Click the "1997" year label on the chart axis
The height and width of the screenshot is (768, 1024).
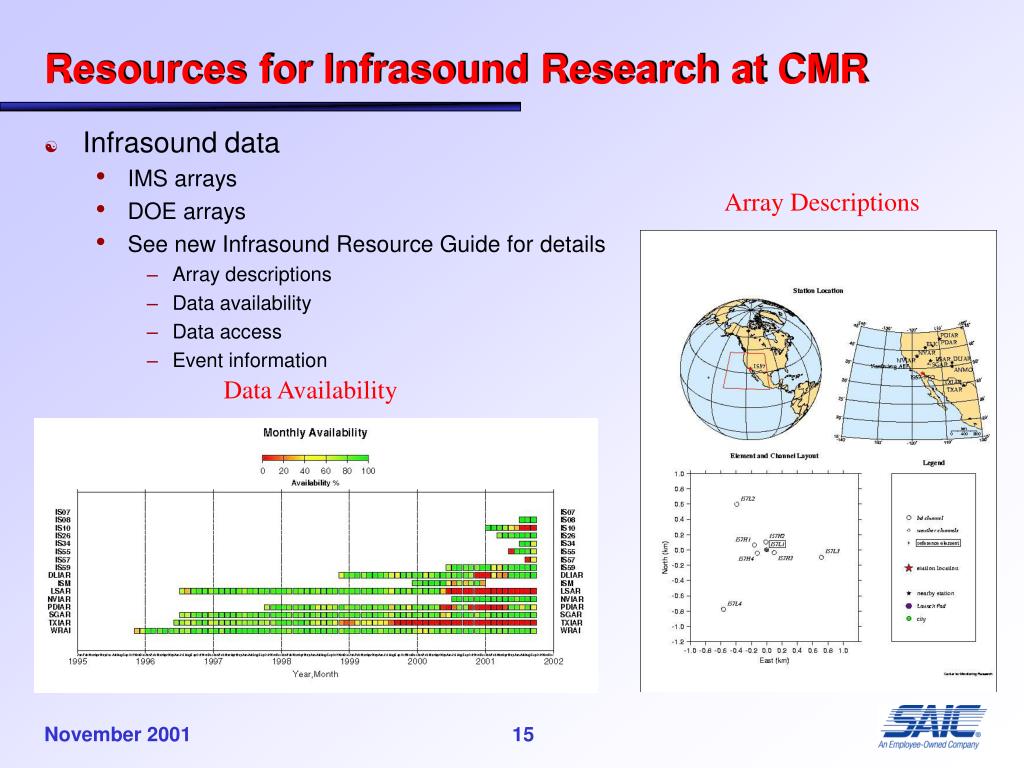point(214,662)
